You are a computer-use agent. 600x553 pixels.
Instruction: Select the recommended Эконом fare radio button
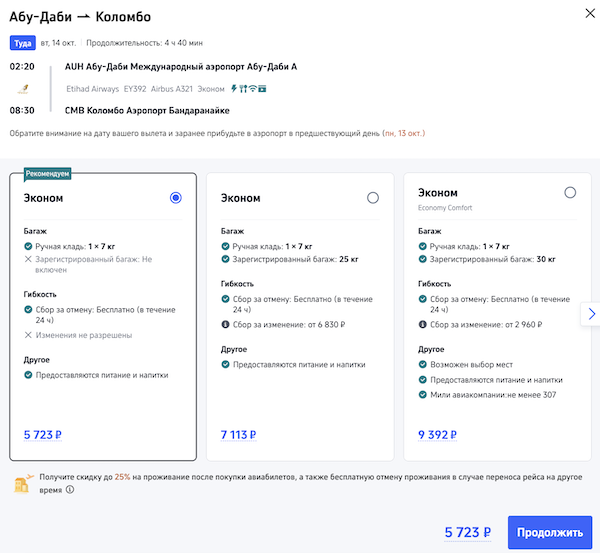pyautogui.click(x=176, y=198)
